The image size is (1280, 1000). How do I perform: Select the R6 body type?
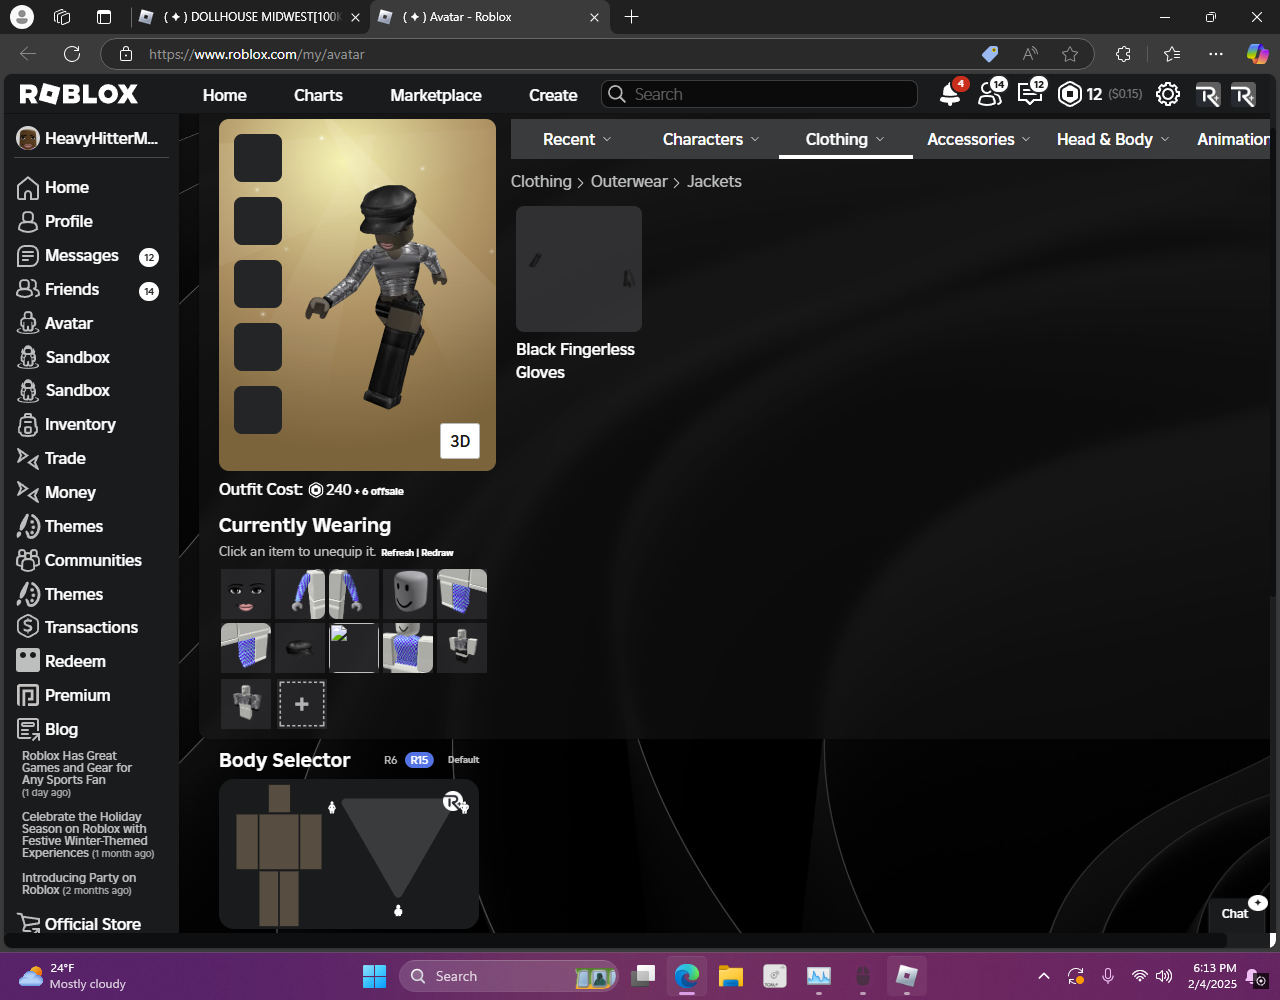pyautogui.click(x=391, y=760)
